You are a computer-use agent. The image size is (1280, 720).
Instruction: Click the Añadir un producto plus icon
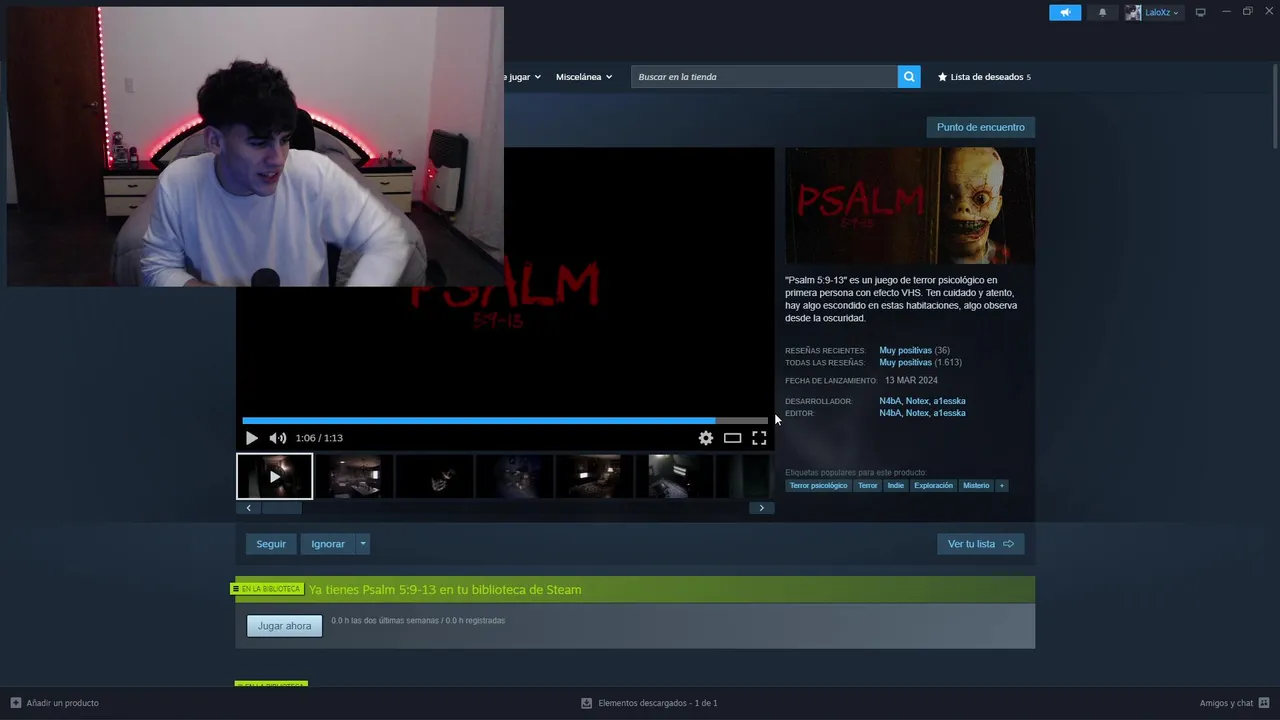click(x=16, y=703)
